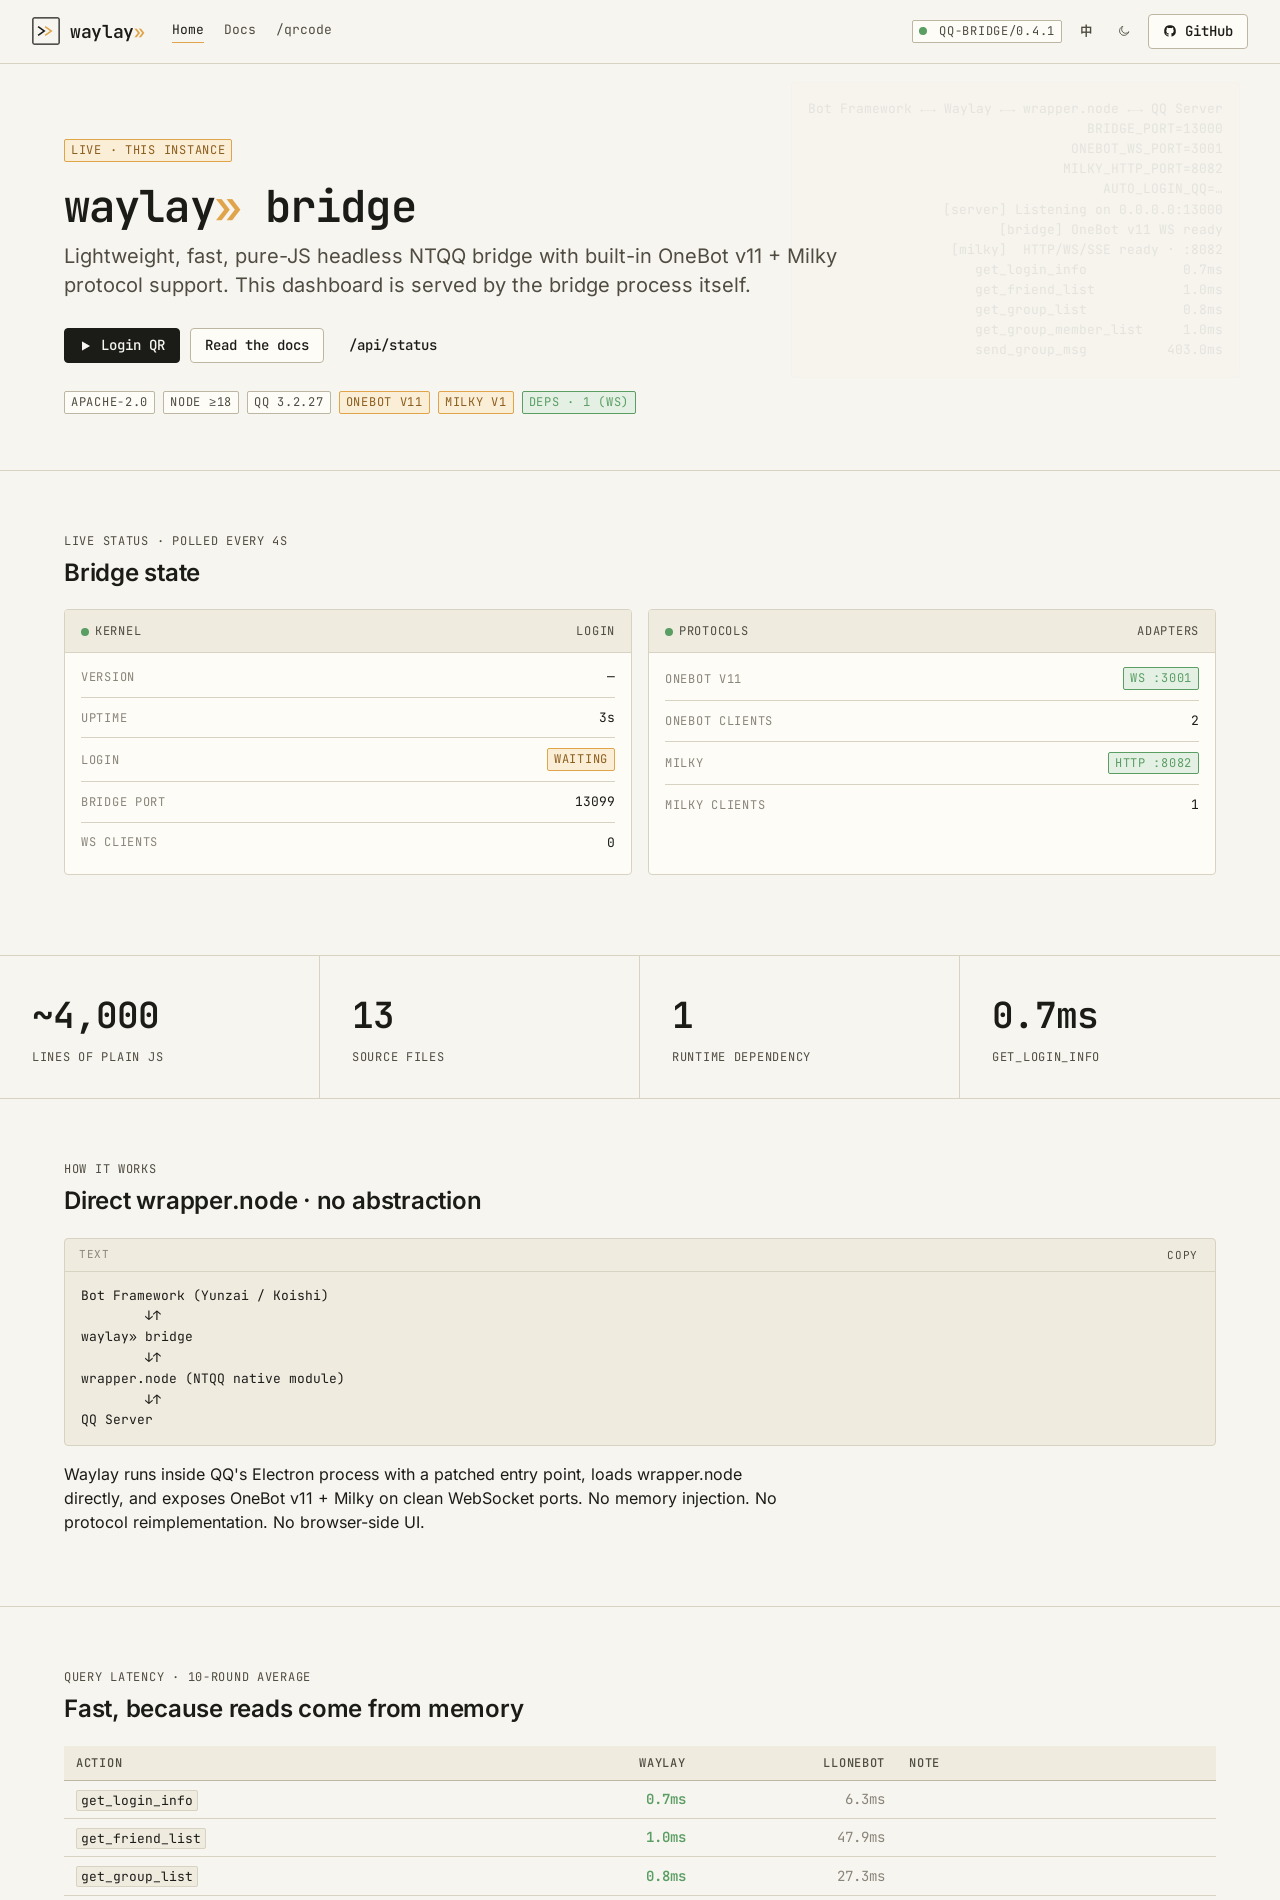This screenshot has width=1280, height=1900.
Task: Click the ACTION column header
Action: (99, 1763)
